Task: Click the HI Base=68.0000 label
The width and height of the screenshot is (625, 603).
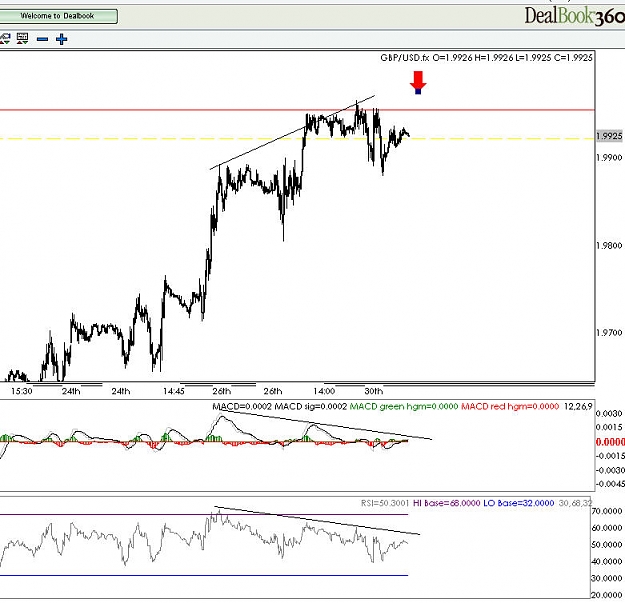Action: 447,503
